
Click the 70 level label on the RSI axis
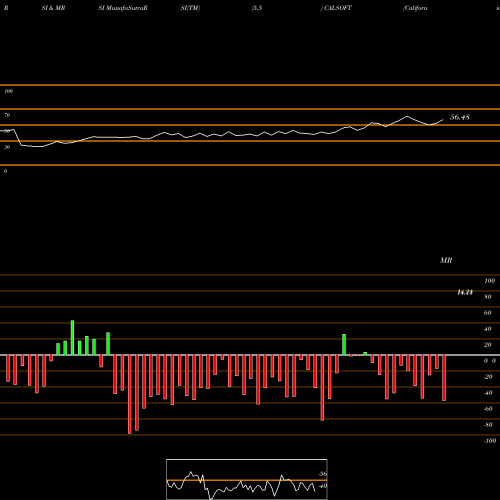point(7,115)
